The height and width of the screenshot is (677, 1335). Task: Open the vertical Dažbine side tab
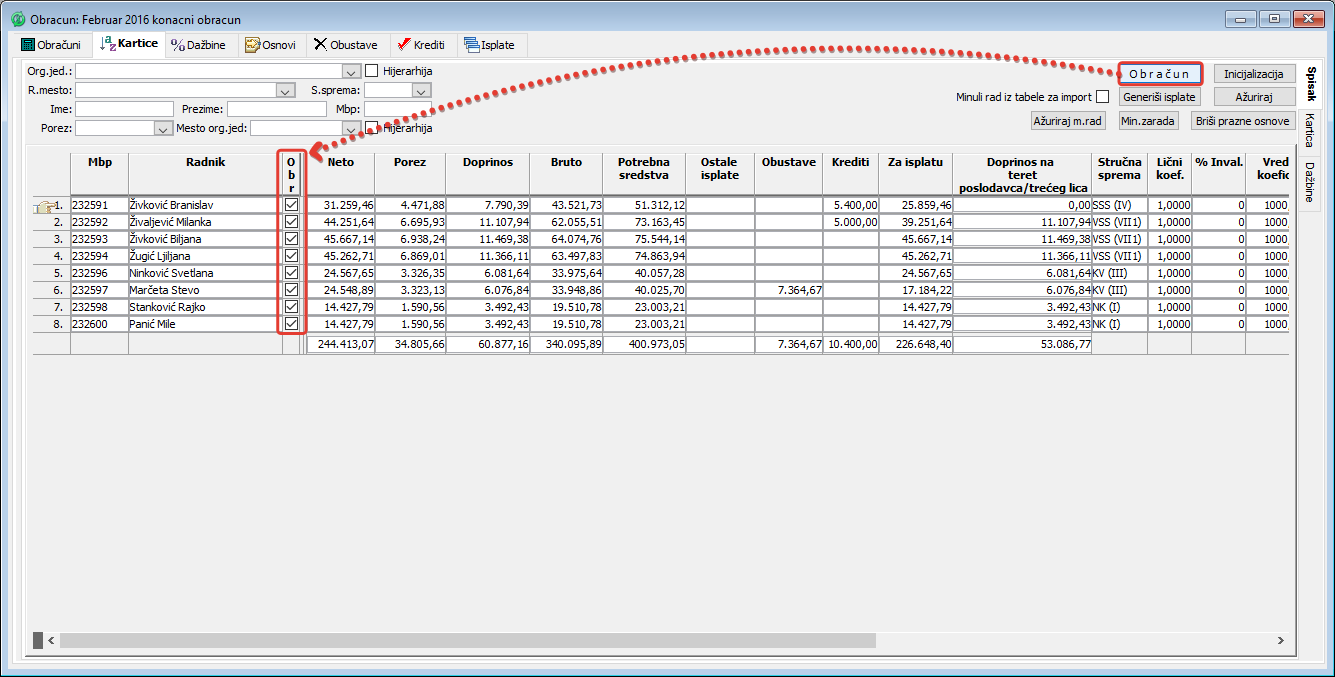click(x=1308, y=181)
